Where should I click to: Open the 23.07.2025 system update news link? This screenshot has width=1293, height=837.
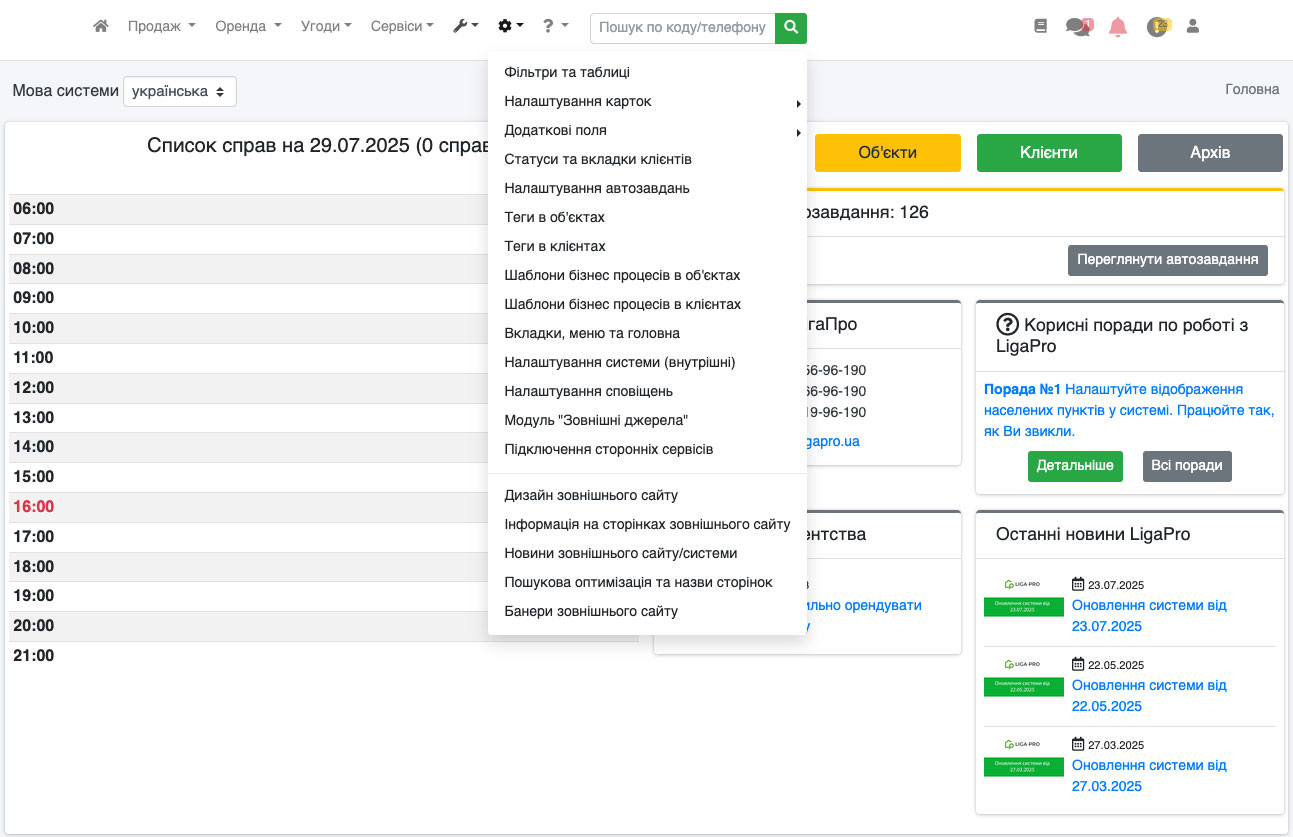1148,616
